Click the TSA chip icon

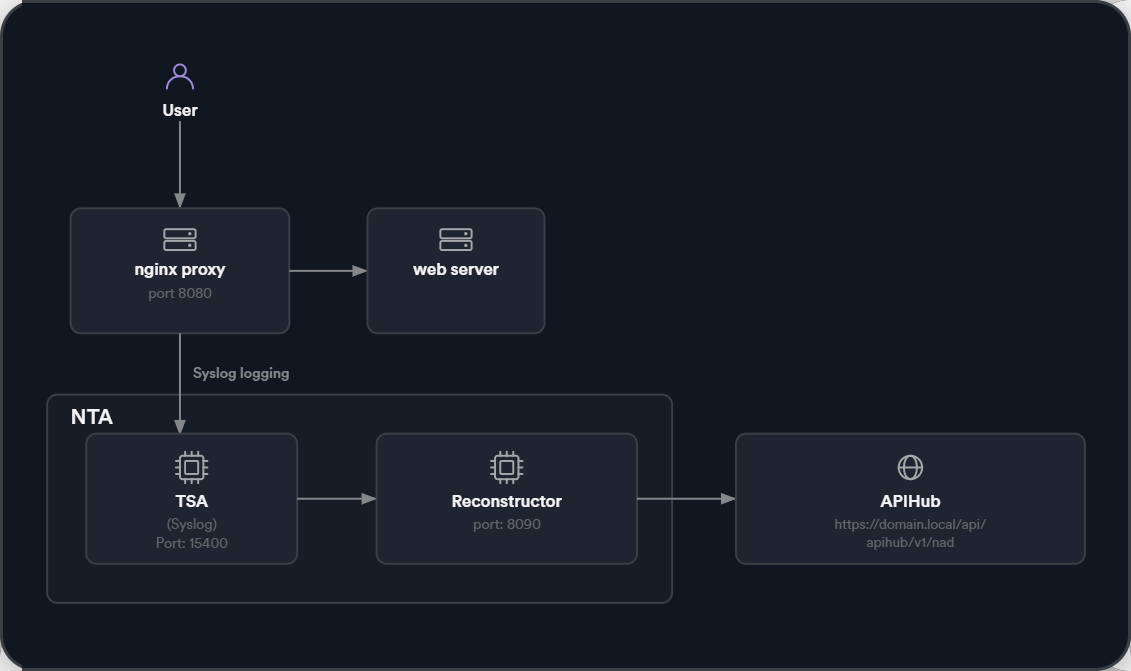(192, 468)
